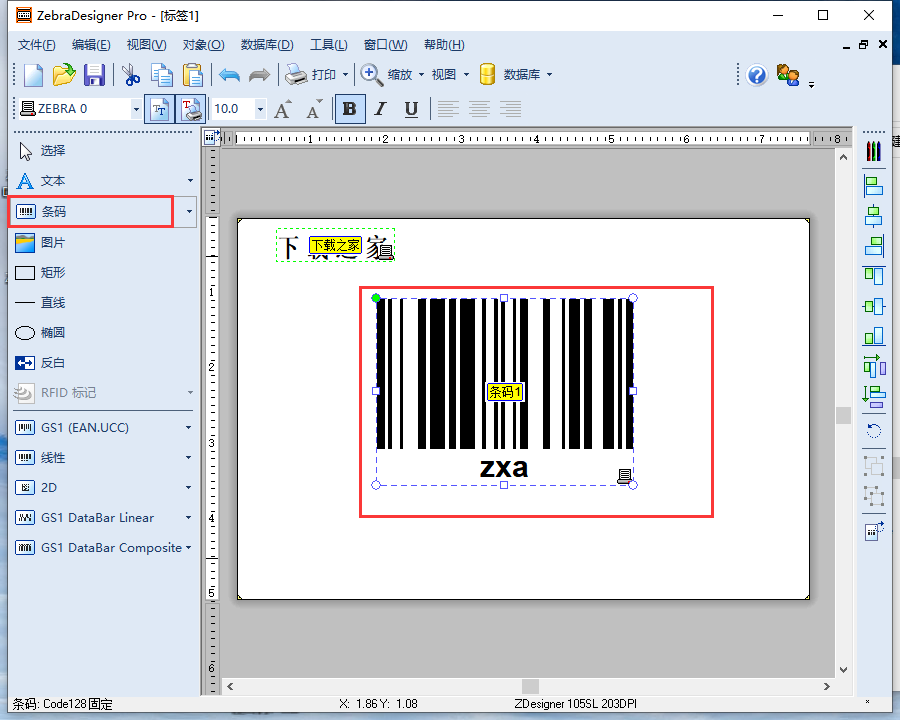Click the Cut scissors icon

(131, 75)
